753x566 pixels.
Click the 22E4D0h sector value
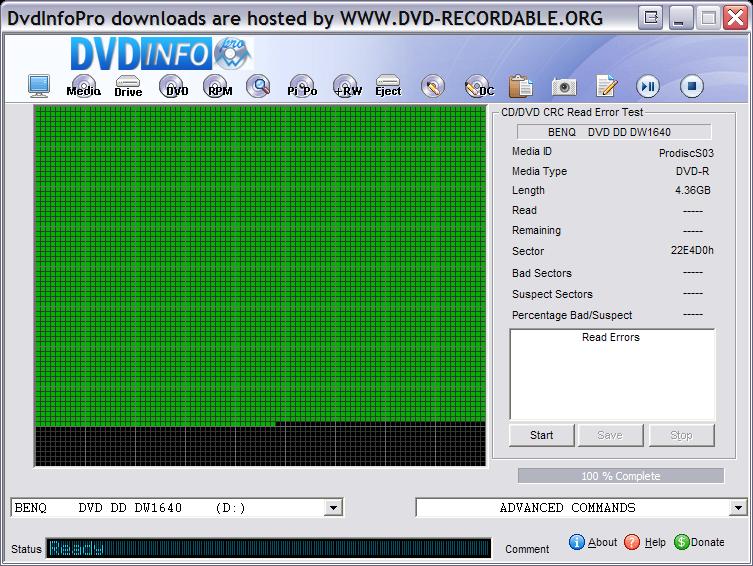pos(692,251)
